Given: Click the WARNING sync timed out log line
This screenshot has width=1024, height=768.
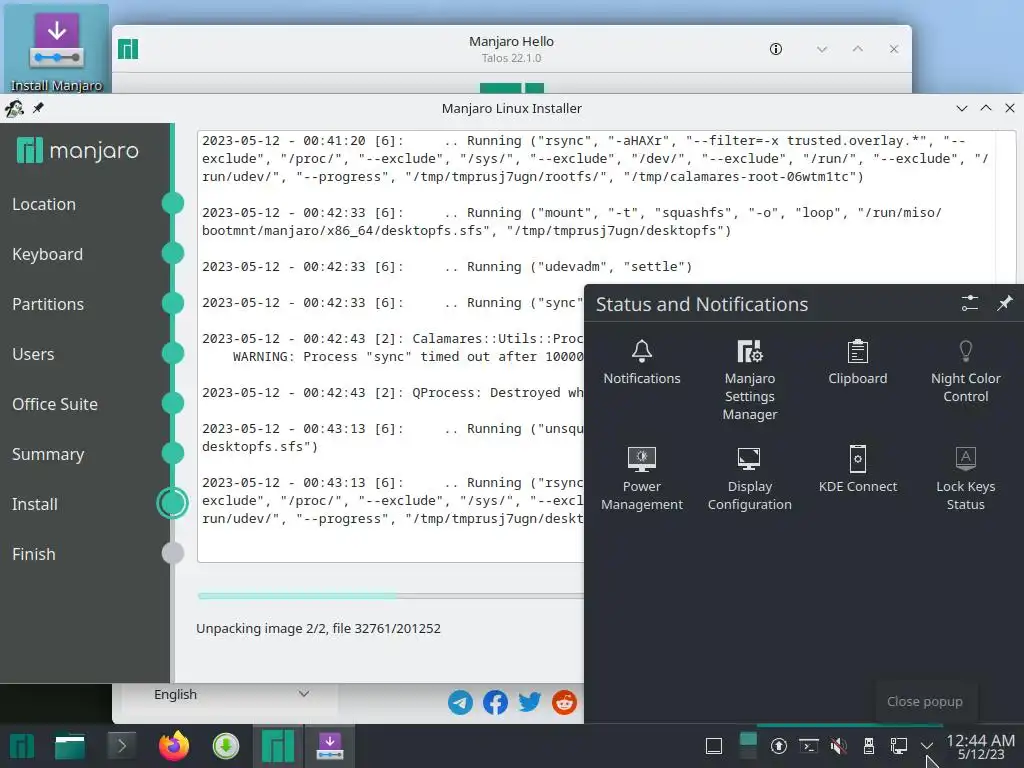Looking at the screenshot, I should tap(408, 357).
